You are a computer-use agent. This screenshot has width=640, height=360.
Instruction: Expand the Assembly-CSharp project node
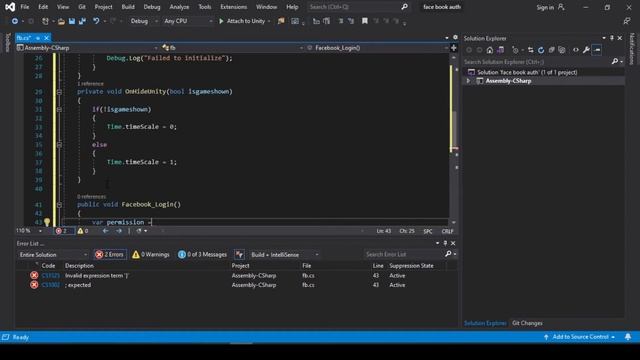(468, 81)
